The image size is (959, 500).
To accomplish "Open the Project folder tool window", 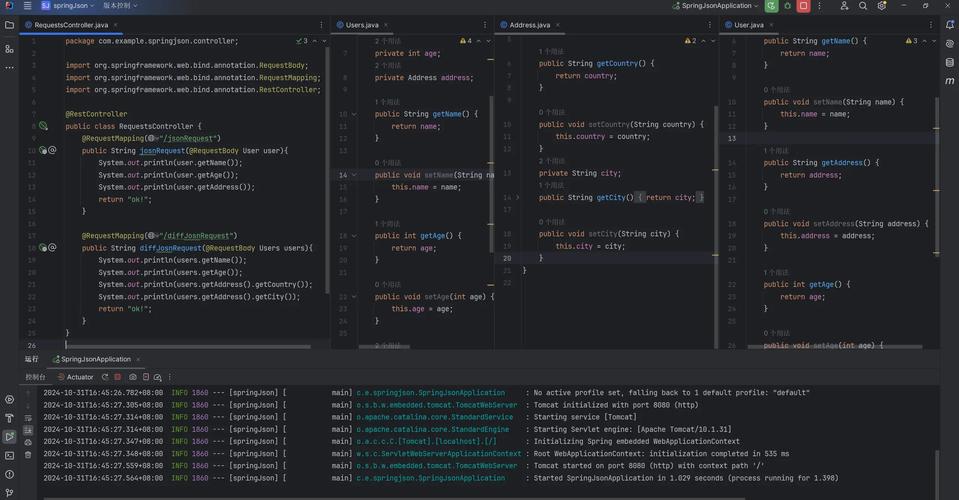I will tap(9, 25).
